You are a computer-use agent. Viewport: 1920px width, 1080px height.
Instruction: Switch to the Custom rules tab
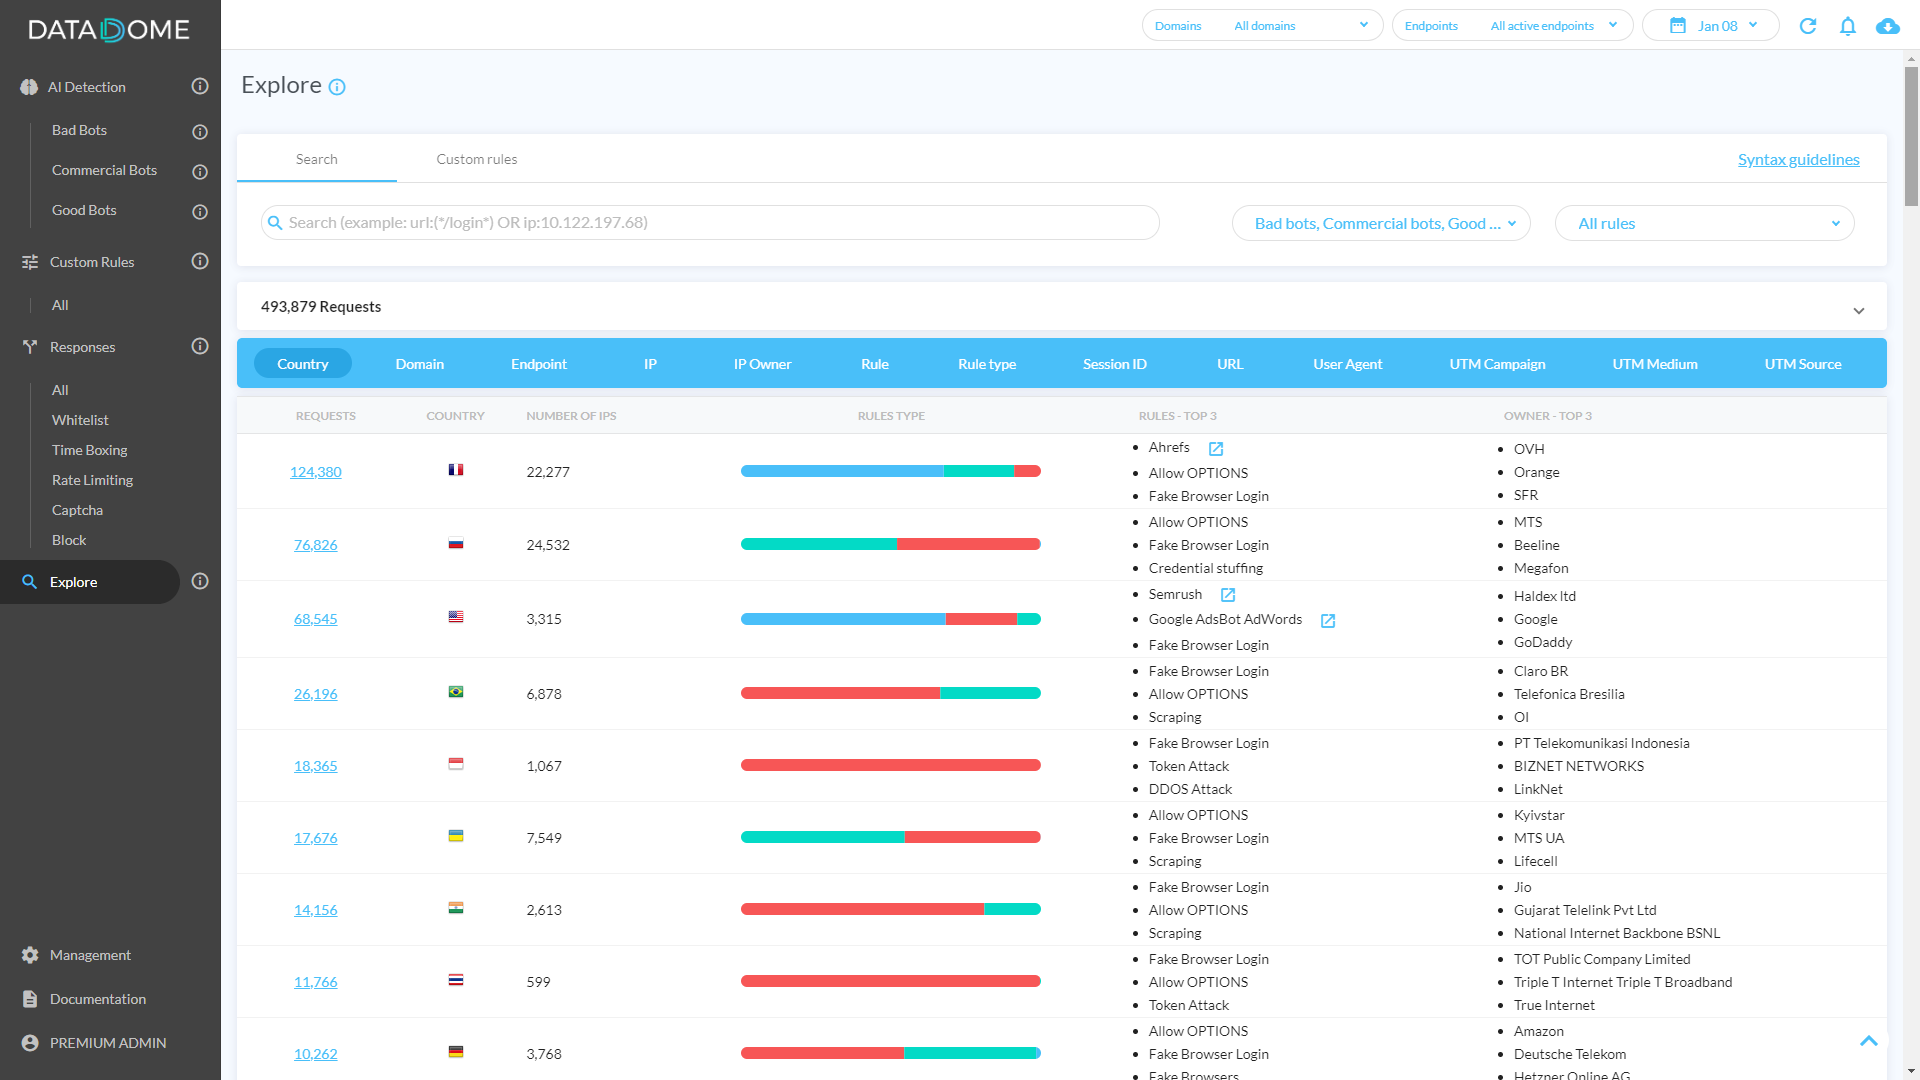coord(477,159)
